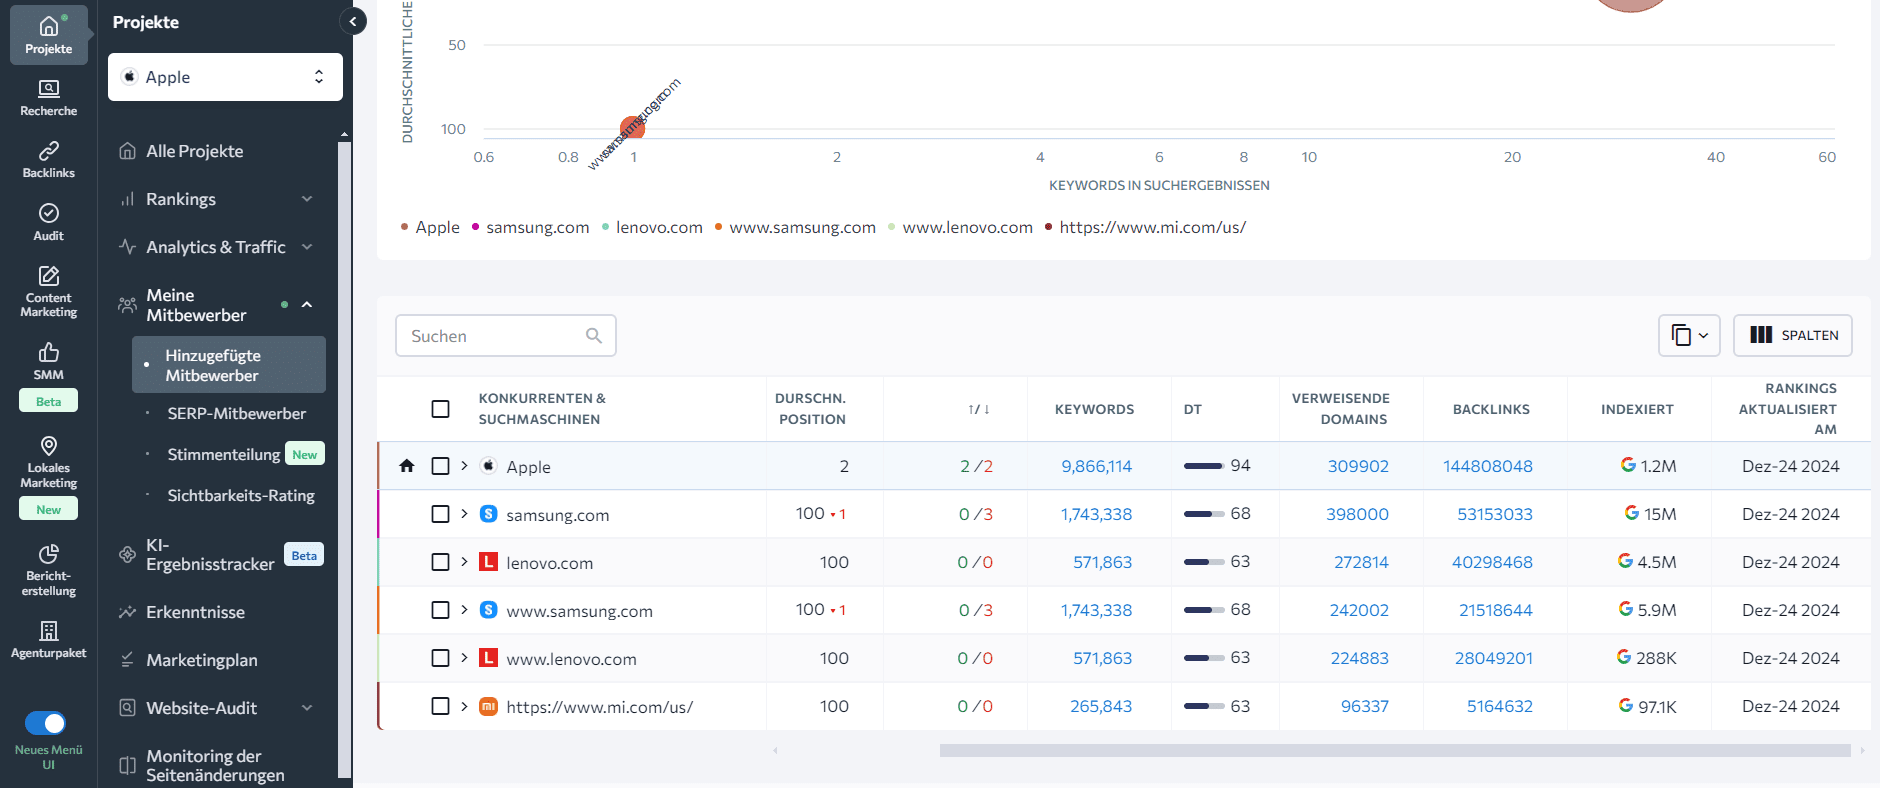
Task: Check the www.lenovo.com row checkbox
Action: click(x=440, y=658)
